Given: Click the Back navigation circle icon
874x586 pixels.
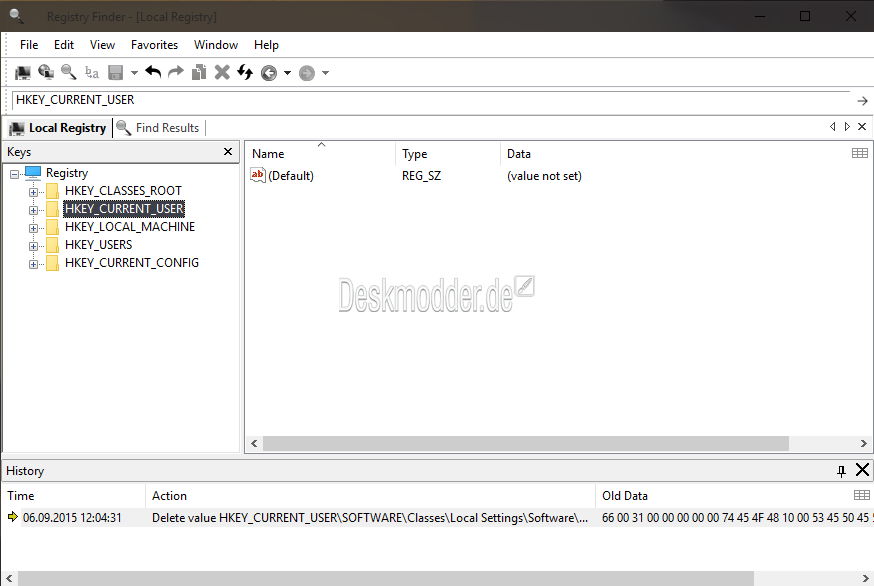Looking at the screenshot, I should [x=269, y=73].
